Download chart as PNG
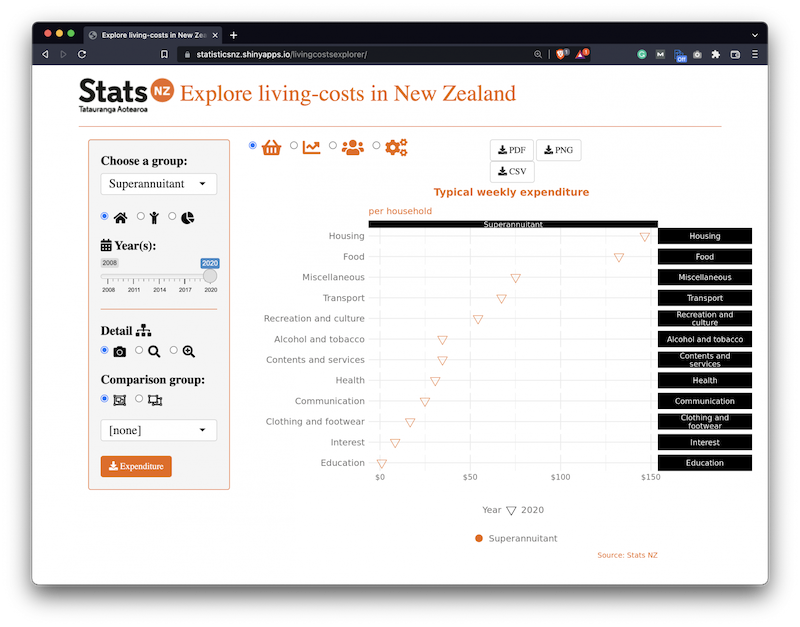Screen dimensions: 800x627 coord(559,150)
